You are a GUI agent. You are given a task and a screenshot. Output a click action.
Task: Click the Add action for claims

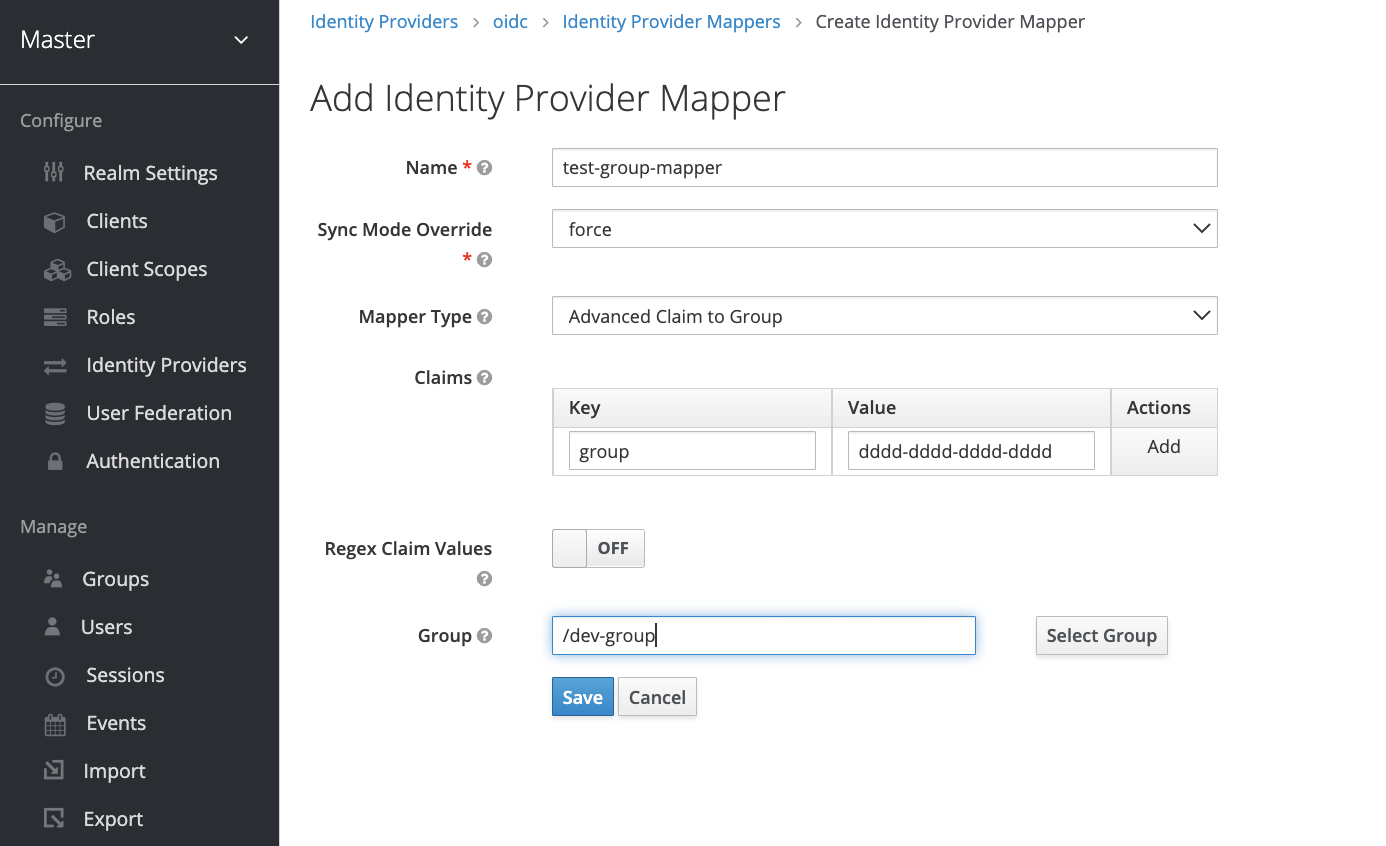click(1163, 447)
